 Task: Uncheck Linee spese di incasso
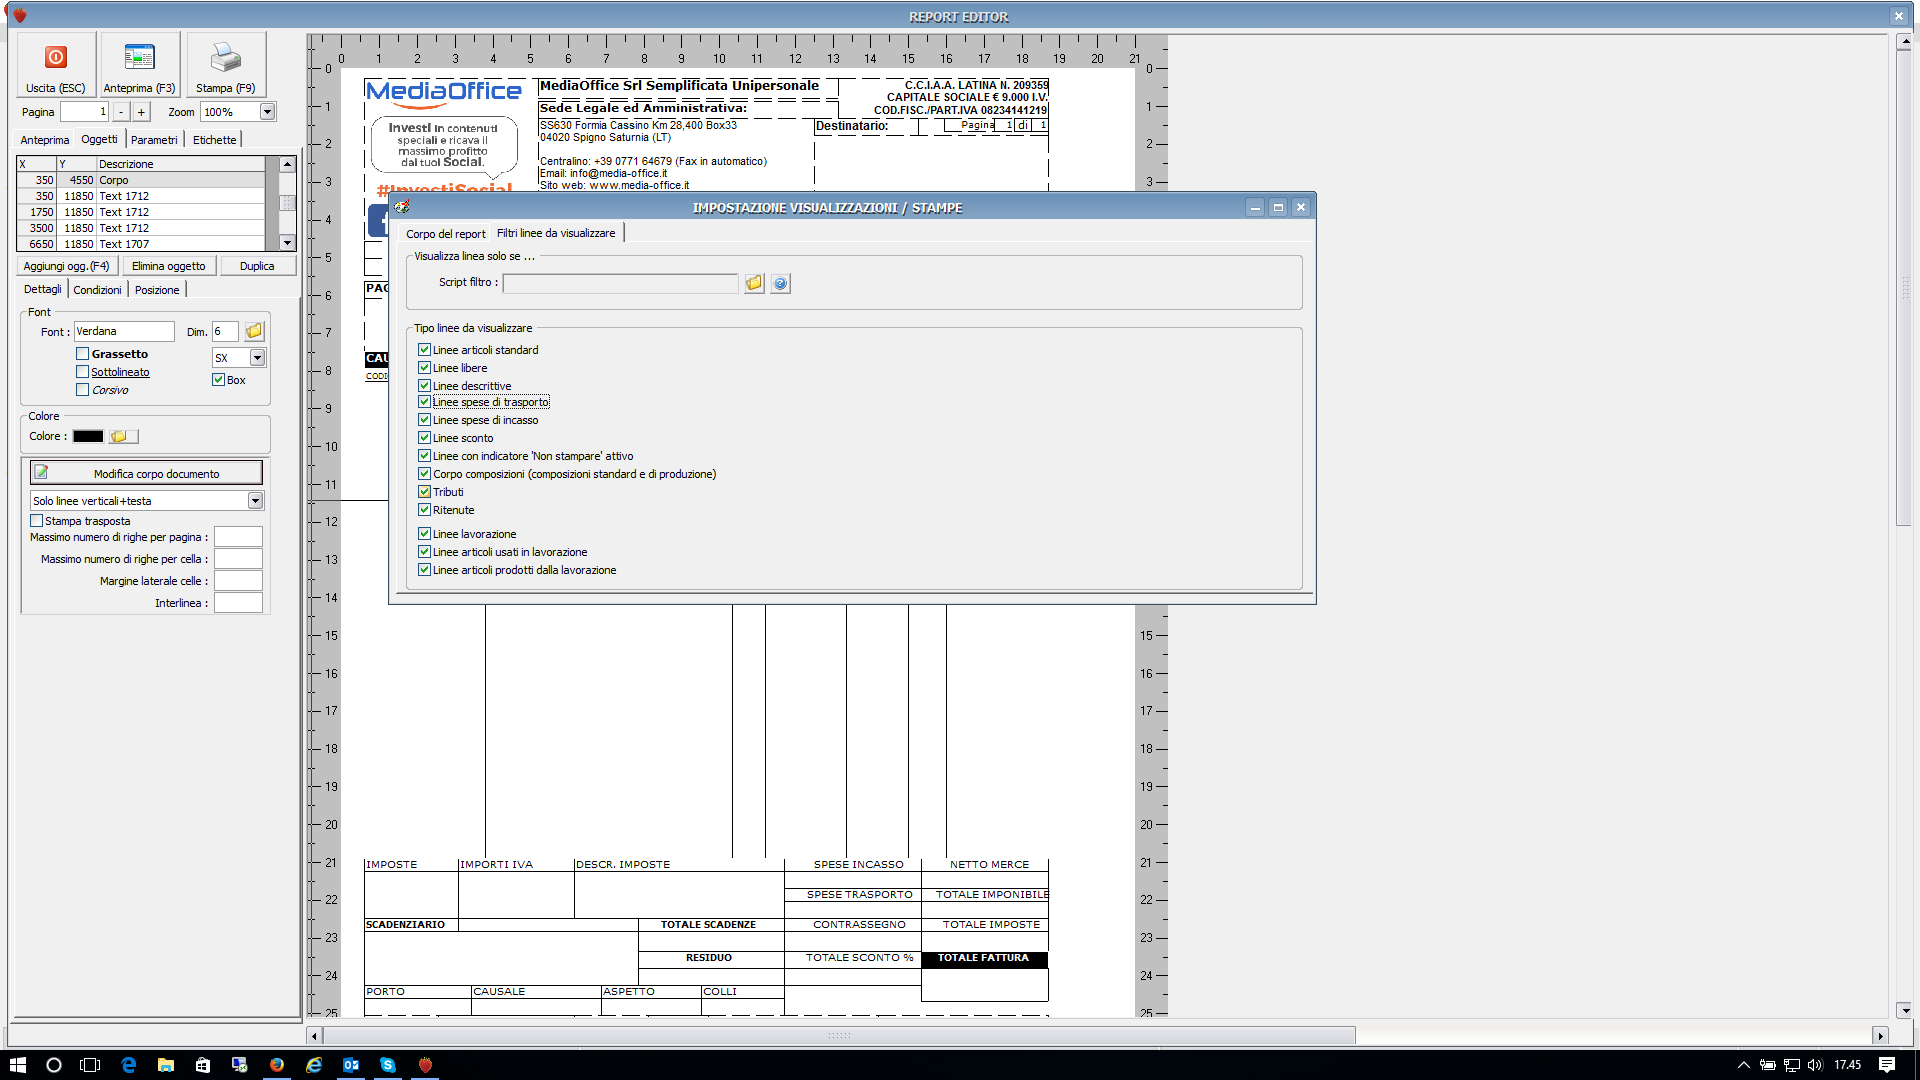[x=424, y=420]
